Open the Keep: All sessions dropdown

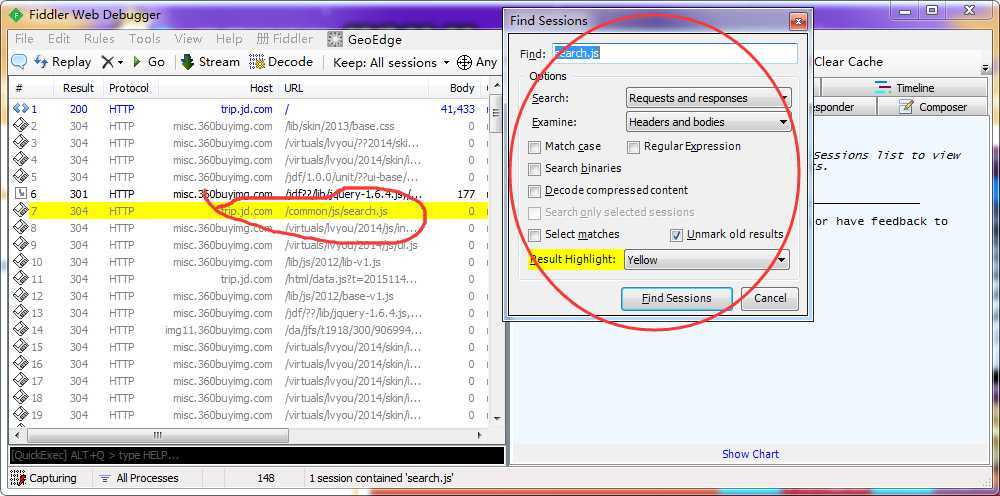point(392,62)
